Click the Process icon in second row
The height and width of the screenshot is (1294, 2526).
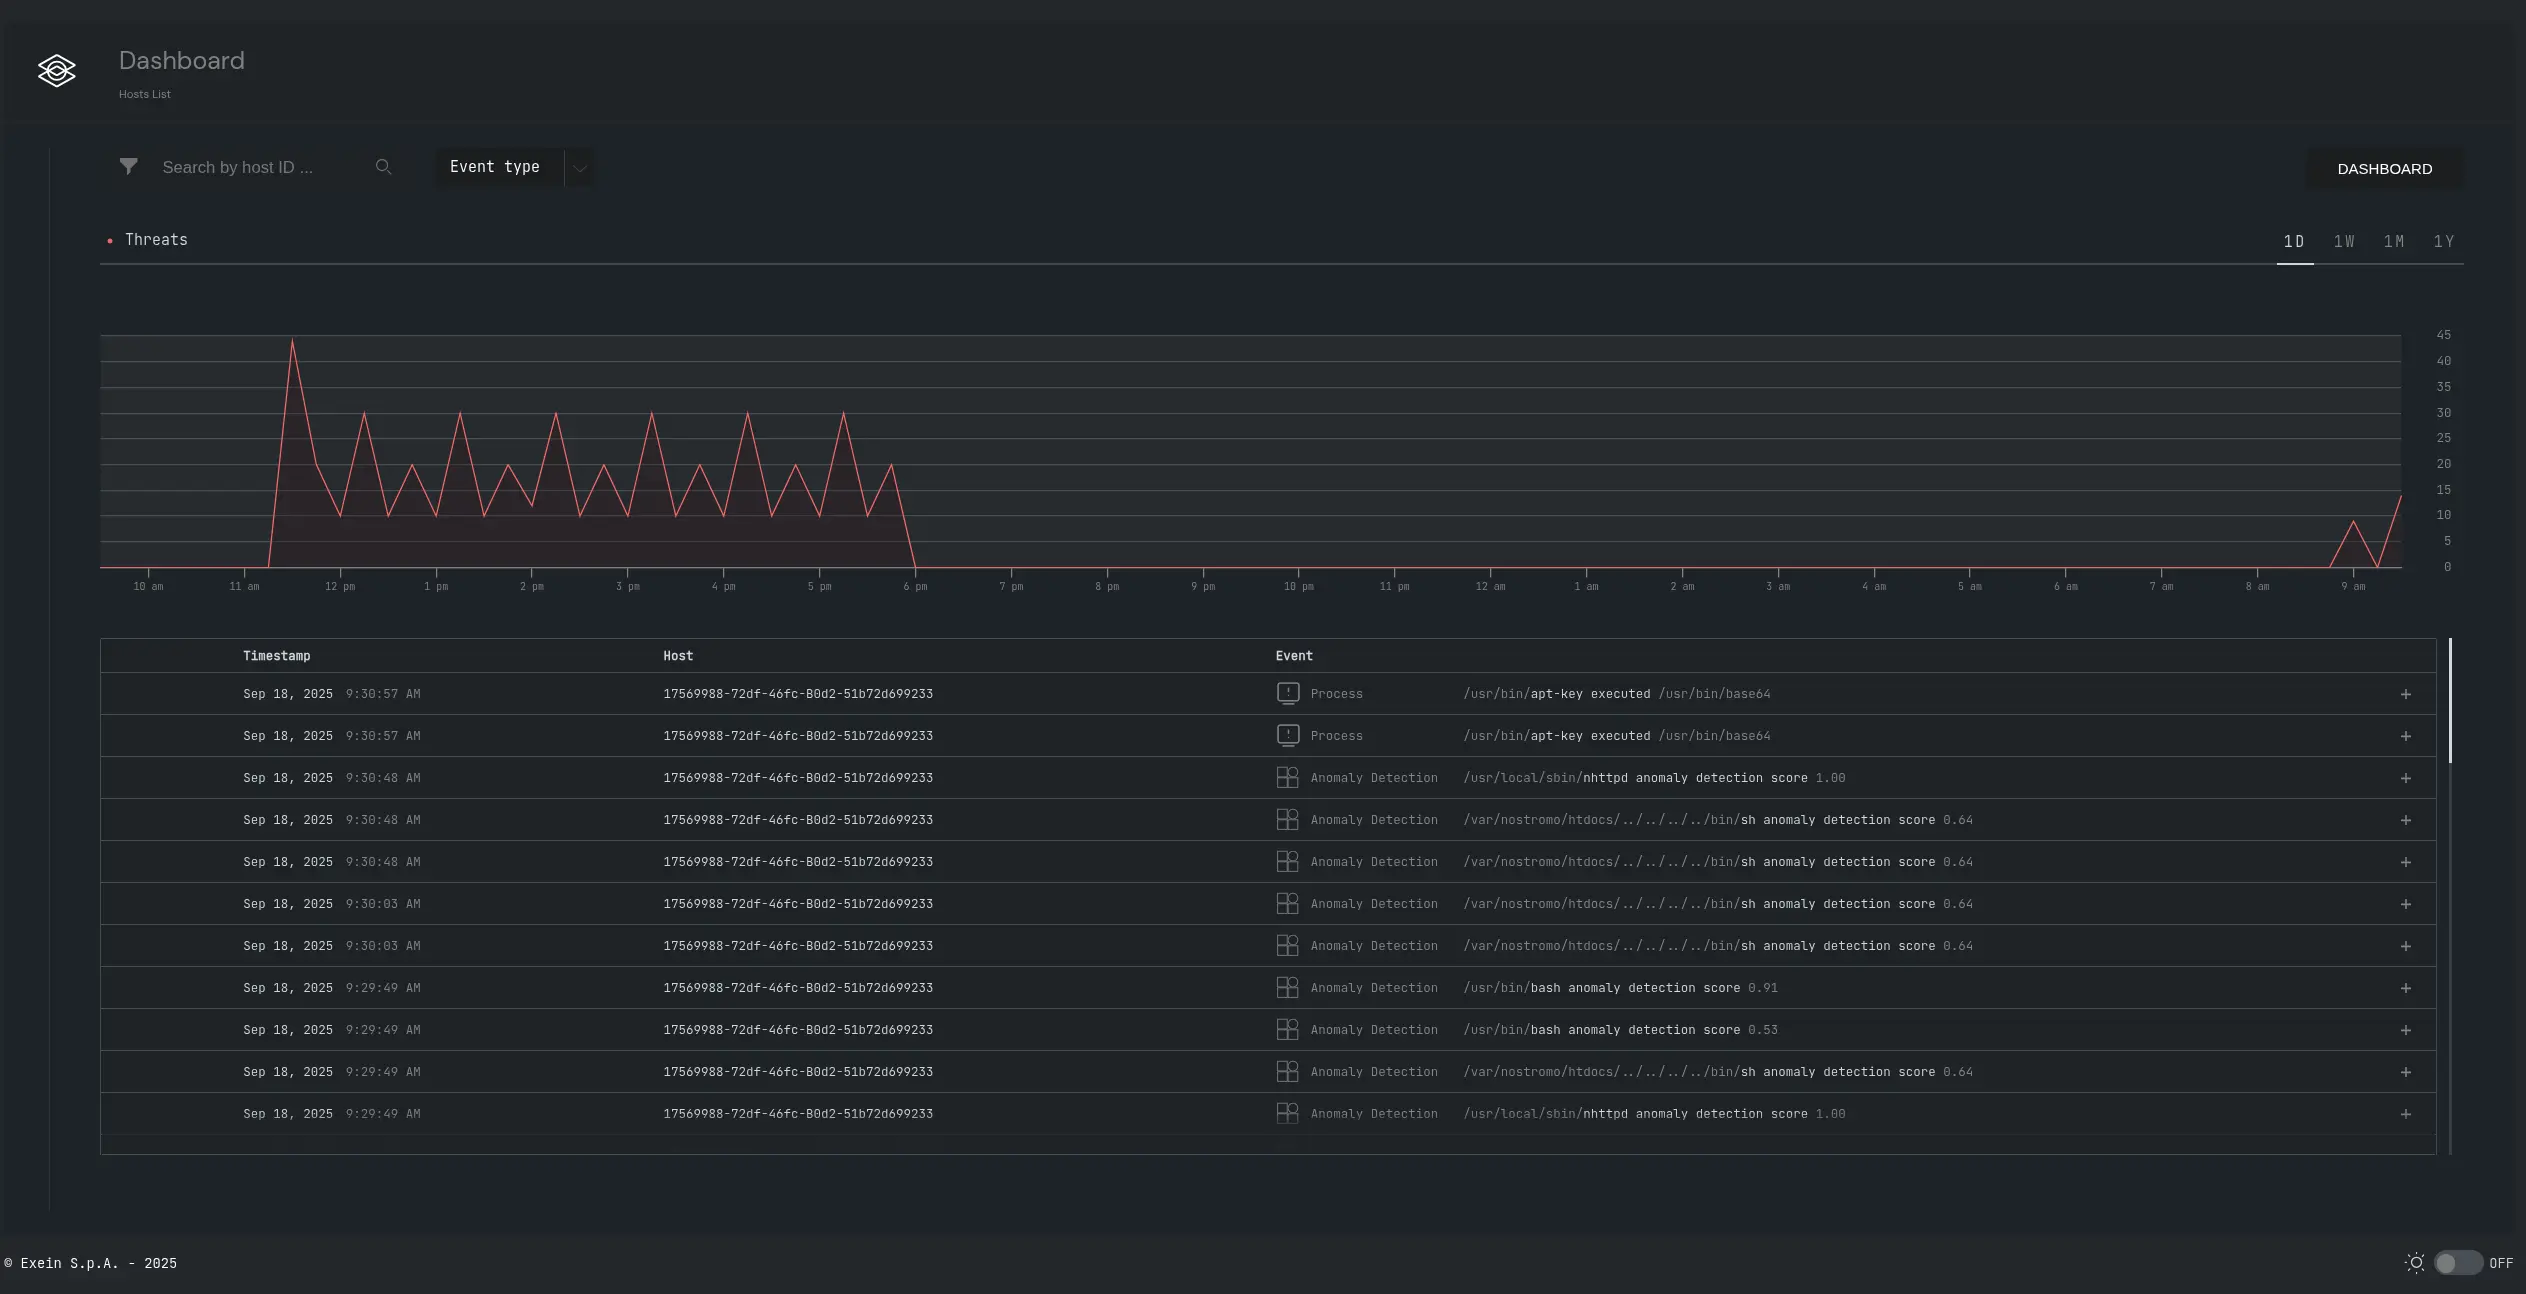click(x=1288, y=735)
